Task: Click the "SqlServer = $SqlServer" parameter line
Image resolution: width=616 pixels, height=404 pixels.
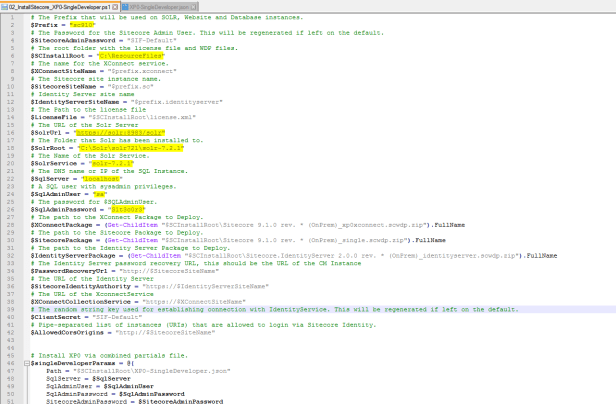Action: pyautogui.click(x=88, y=378)
